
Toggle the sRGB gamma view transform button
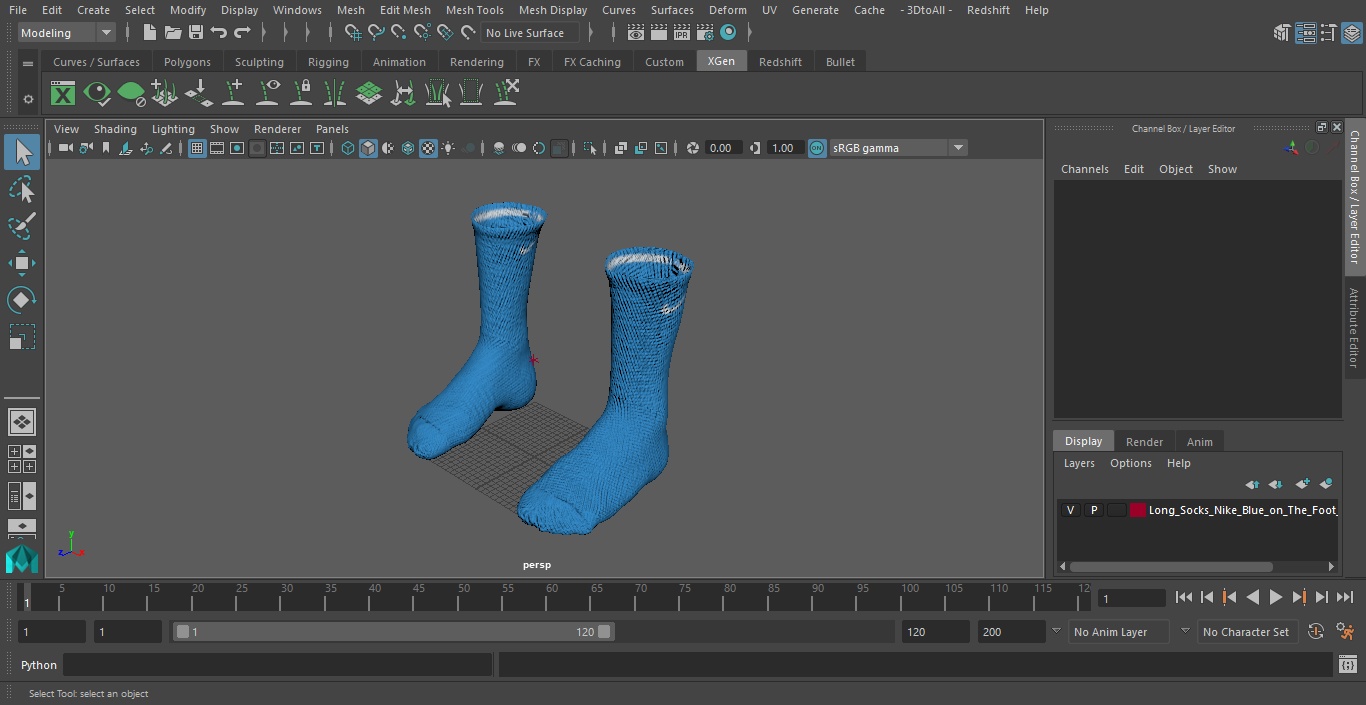[x=817, y=148]
